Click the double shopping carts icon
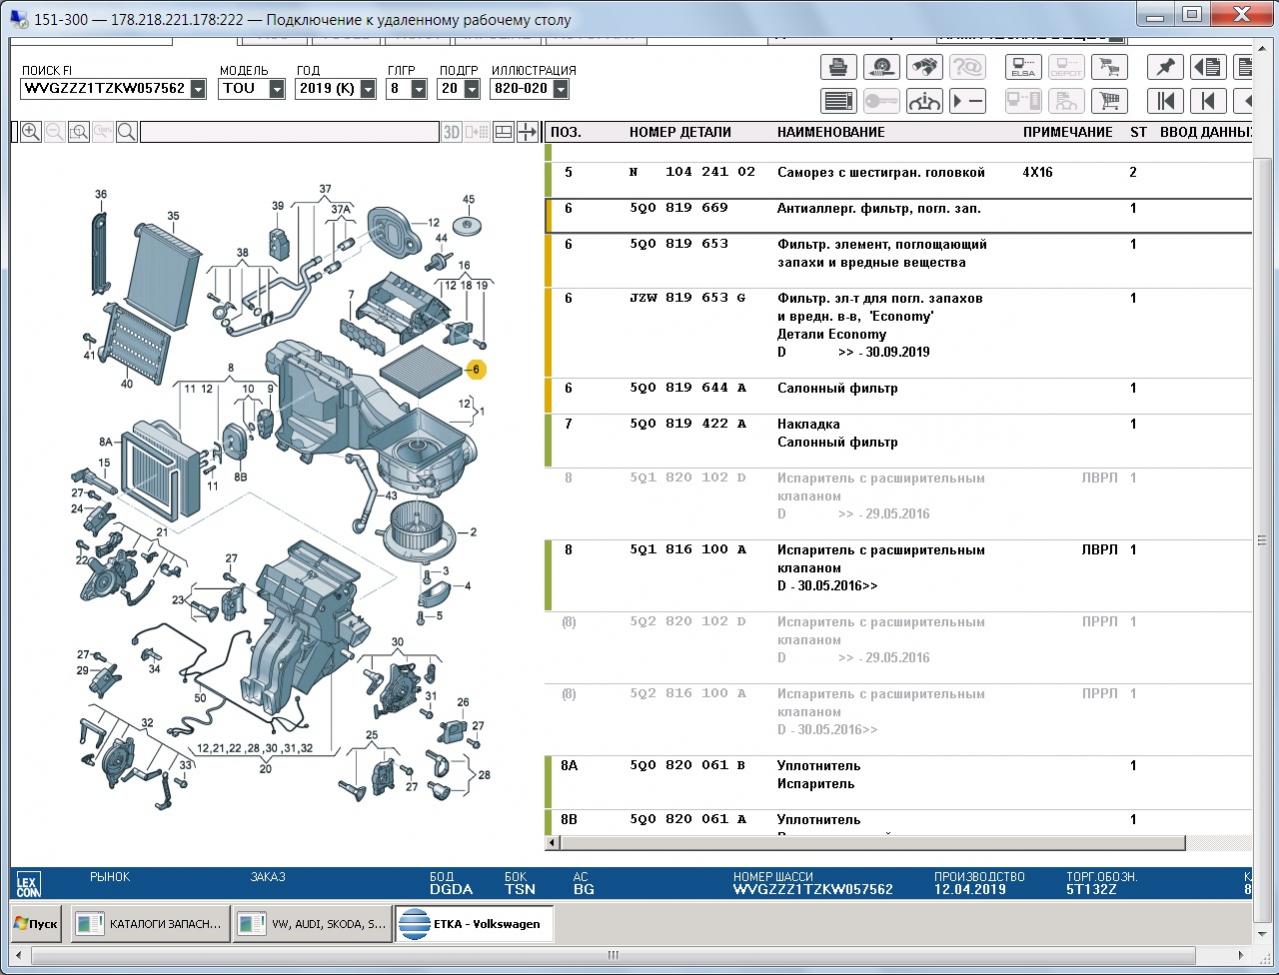1279x975 pixels. pyautogui.click(x=1109, y=67)
